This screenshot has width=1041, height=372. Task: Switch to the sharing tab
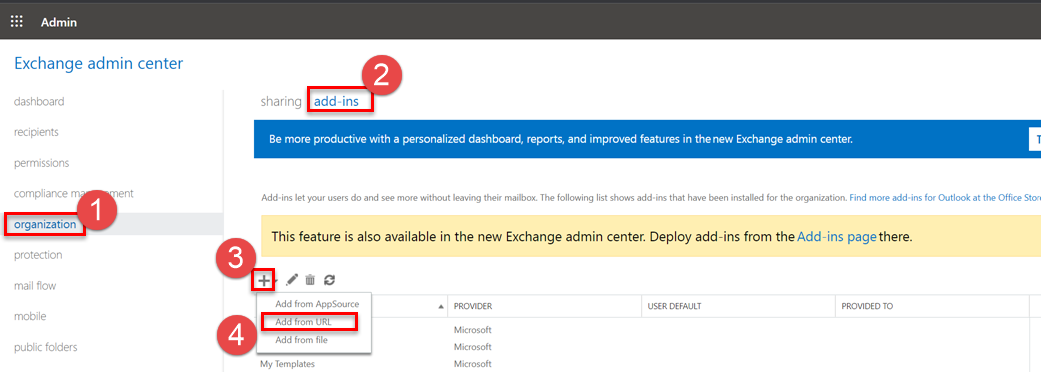coord(281,102)
